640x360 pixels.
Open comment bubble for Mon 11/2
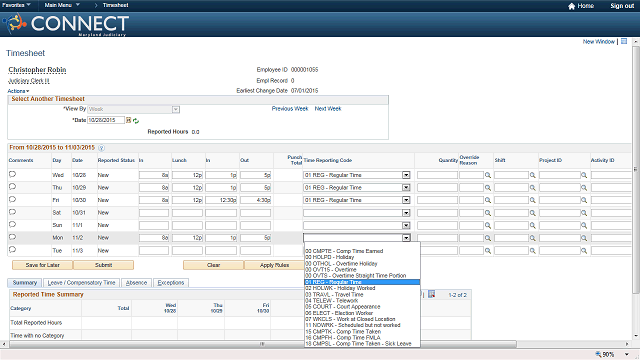[12, 237]
